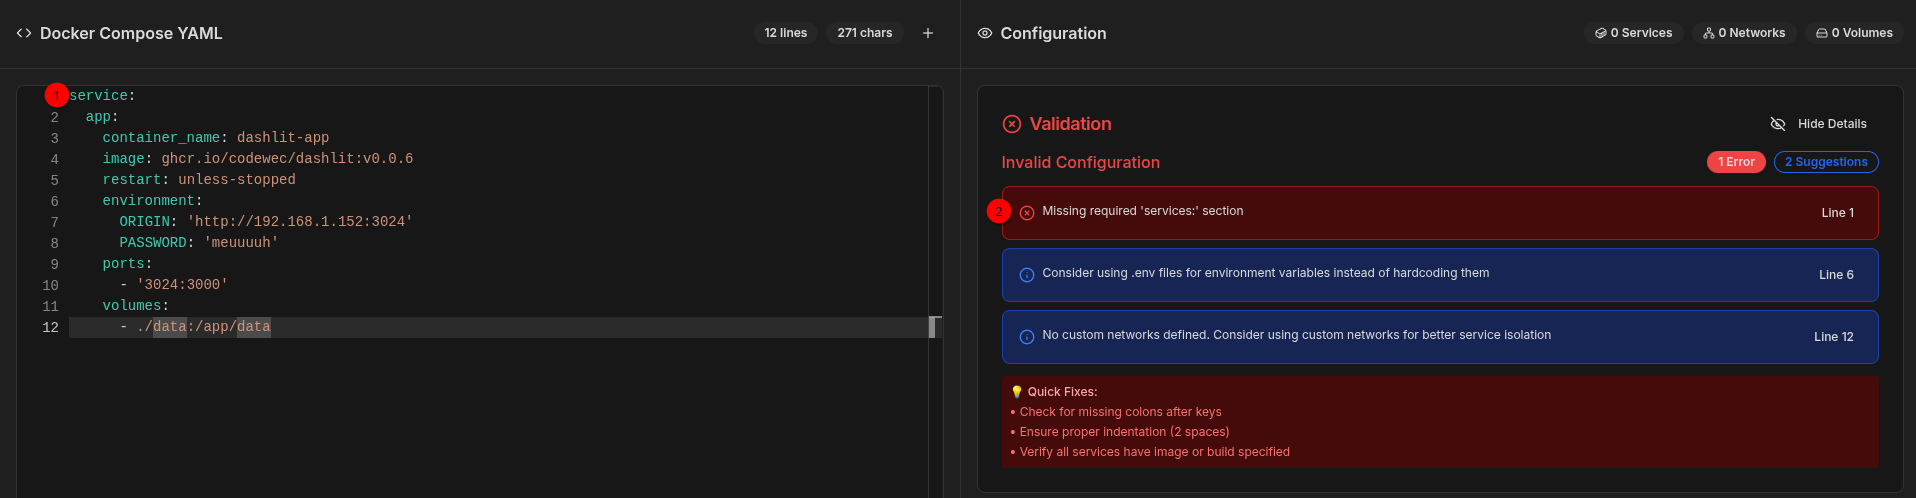Click the Docker Compose YAML title

tap(131, 33)
